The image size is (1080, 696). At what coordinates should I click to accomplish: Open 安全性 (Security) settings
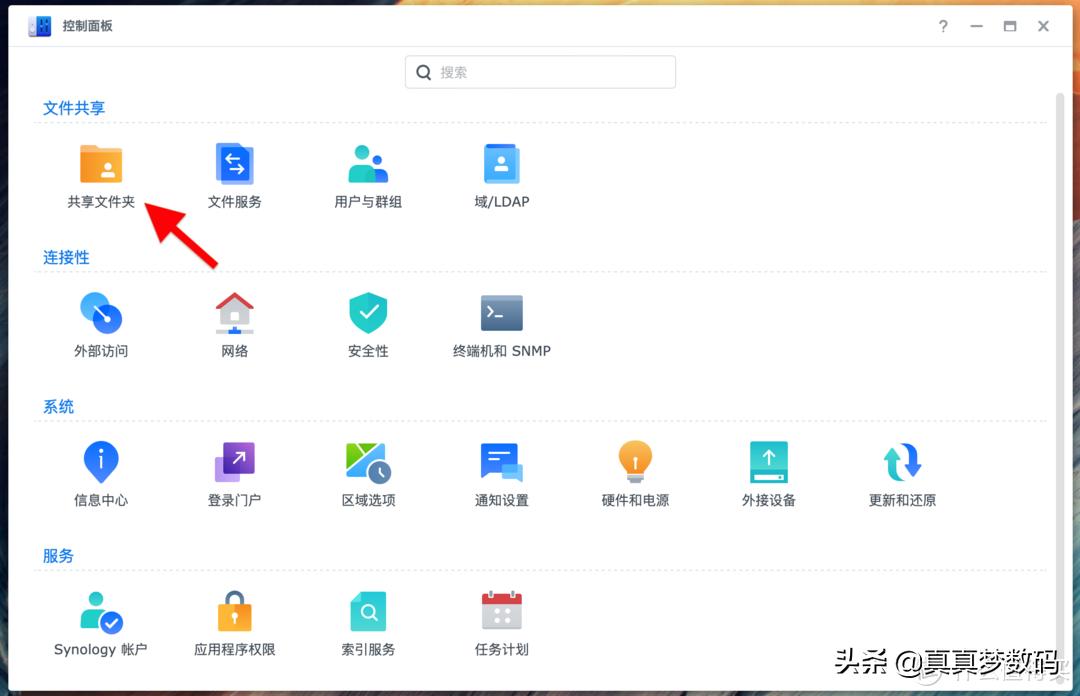[x=367, y=322]
